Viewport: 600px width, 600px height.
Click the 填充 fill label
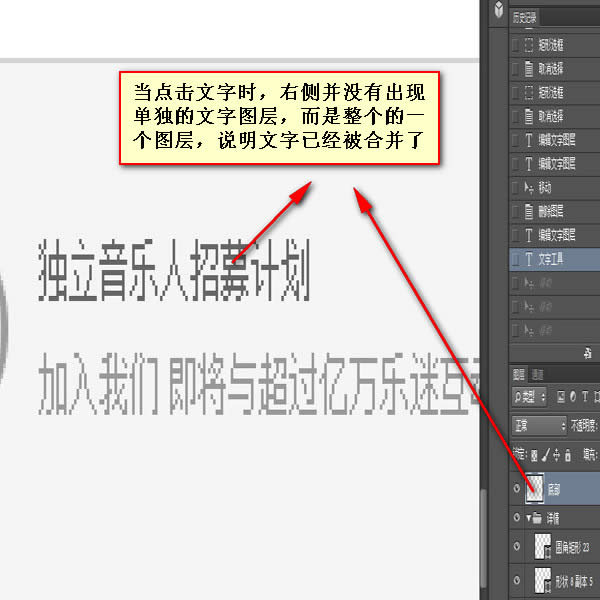click(590, 455)
